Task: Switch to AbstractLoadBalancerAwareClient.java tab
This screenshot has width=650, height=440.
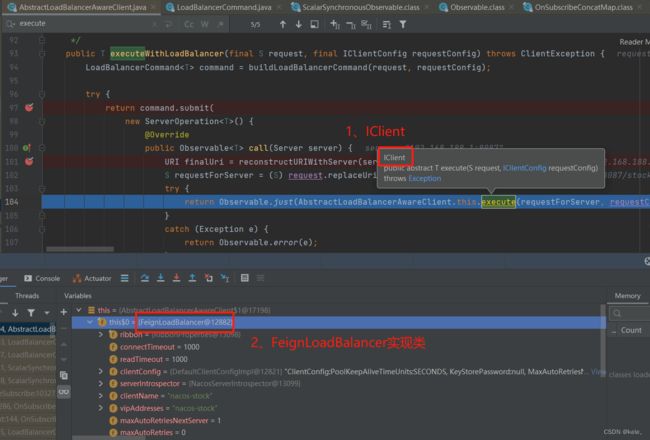Action: [x=82, y=7]
